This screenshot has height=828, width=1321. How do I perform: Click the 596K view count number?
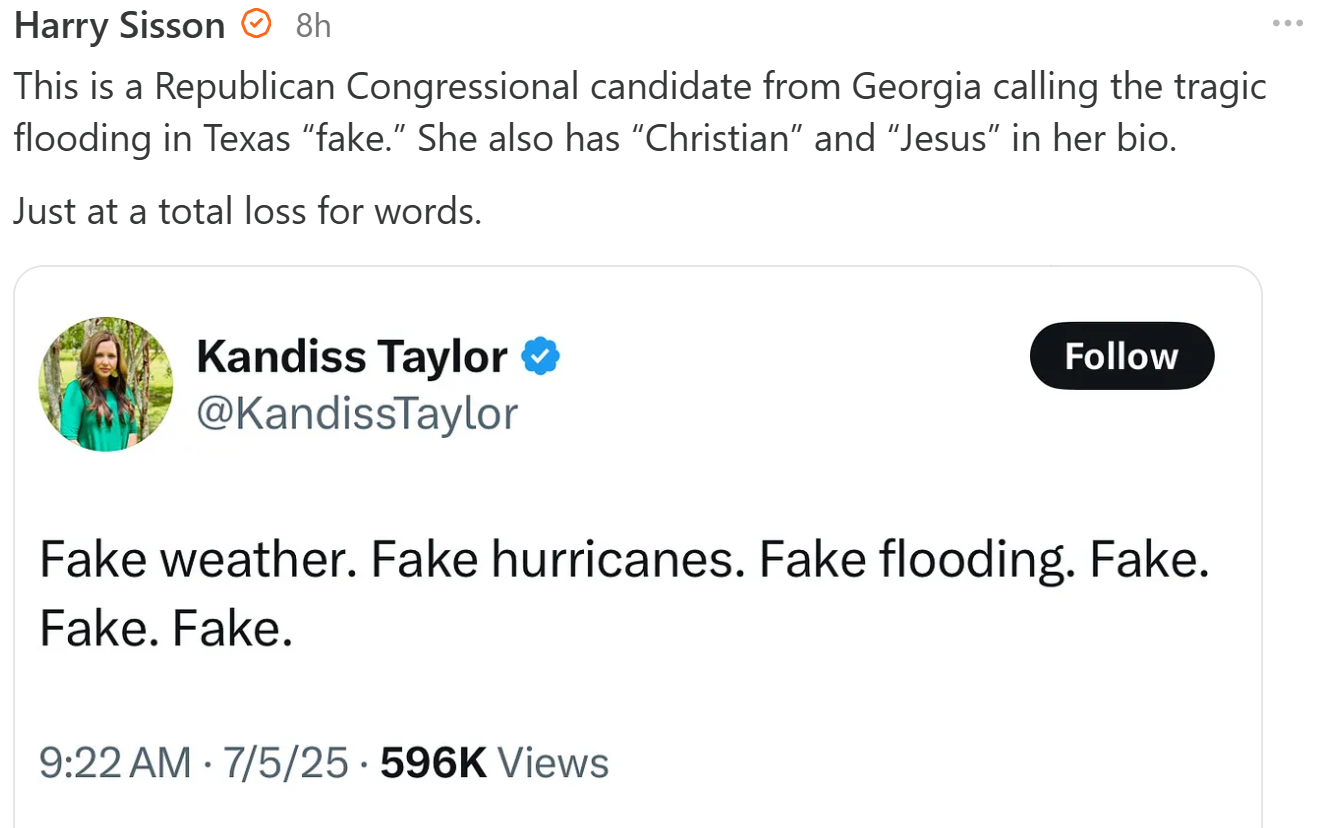pyautogui.click(x=433, y=763)
